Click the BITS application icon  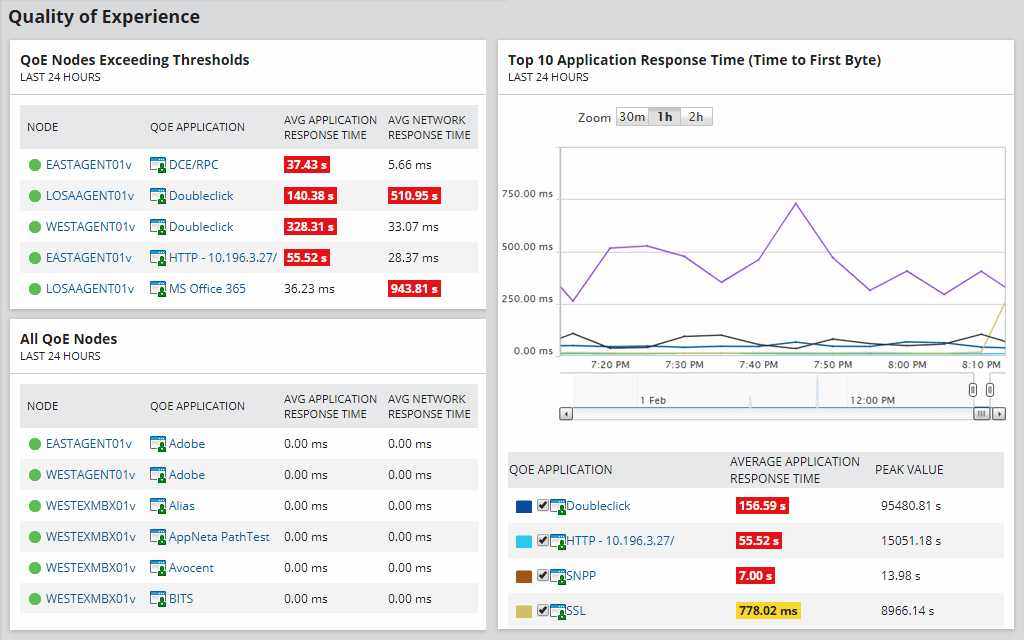158,598
